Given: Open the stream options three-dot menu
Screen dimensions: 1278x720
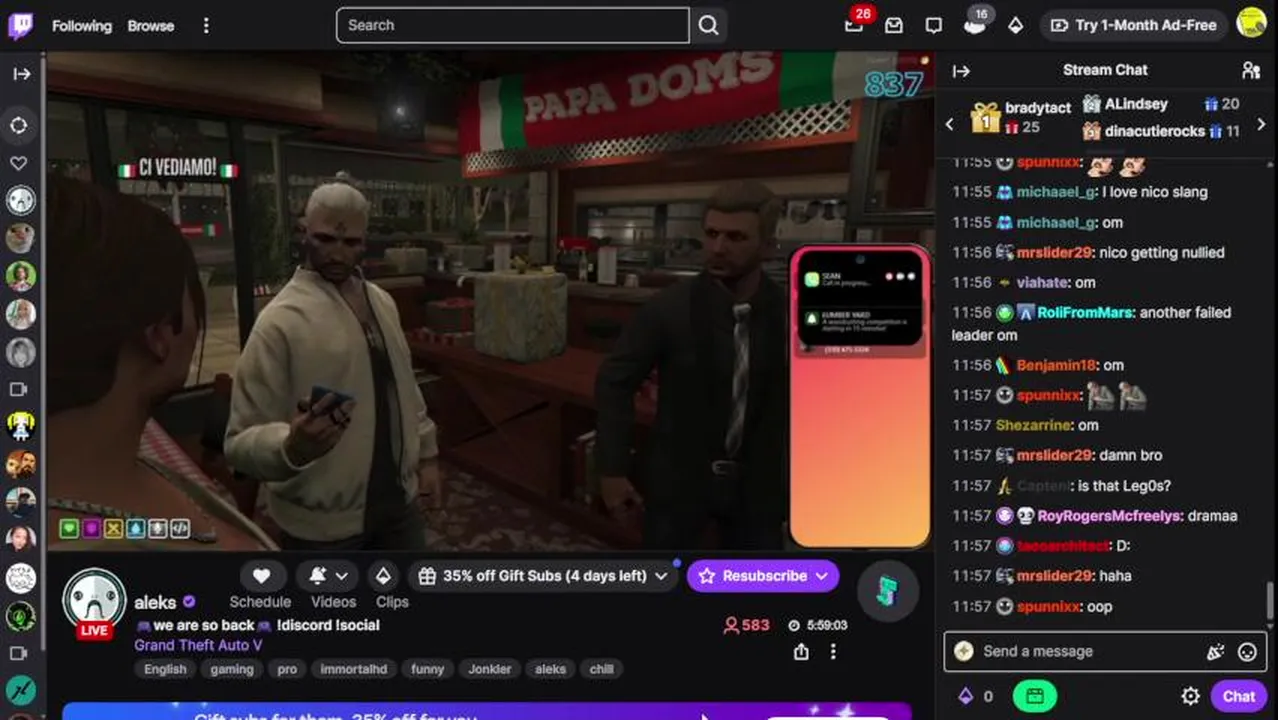Looking at the screenshot, I should (x=833, y=652).
